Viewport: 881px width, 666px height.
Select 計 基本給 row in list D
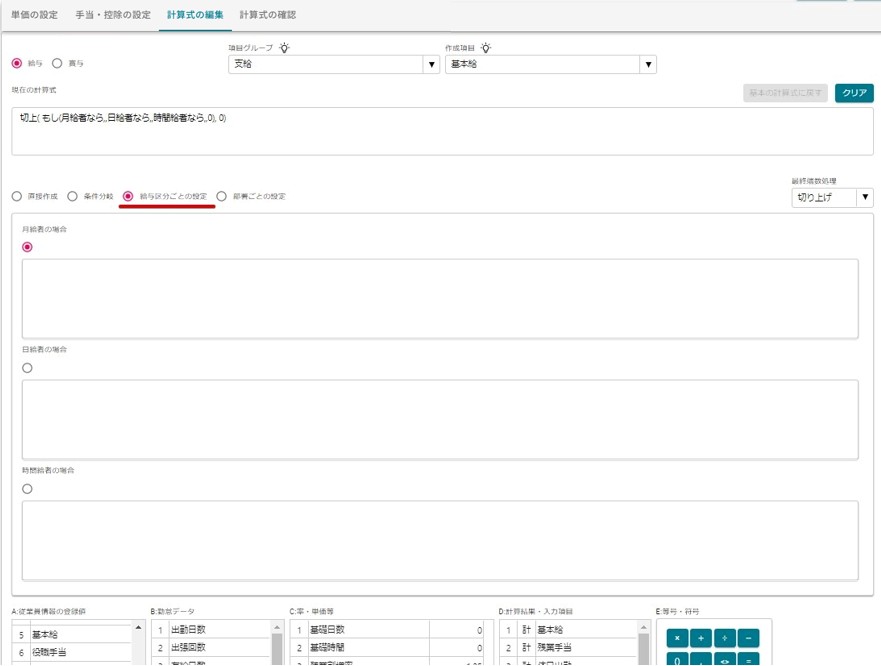point(569,630)
